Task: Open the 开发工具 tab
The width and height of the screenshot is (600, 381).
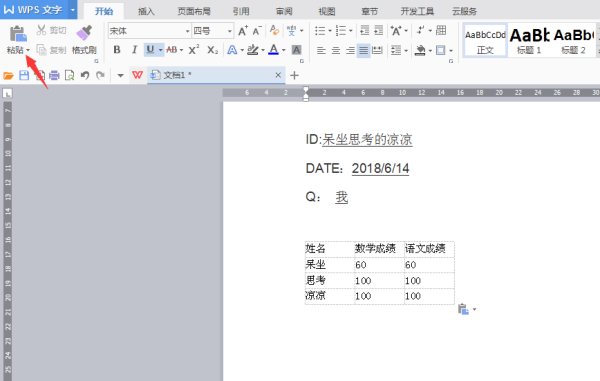Action: (417, 11)
